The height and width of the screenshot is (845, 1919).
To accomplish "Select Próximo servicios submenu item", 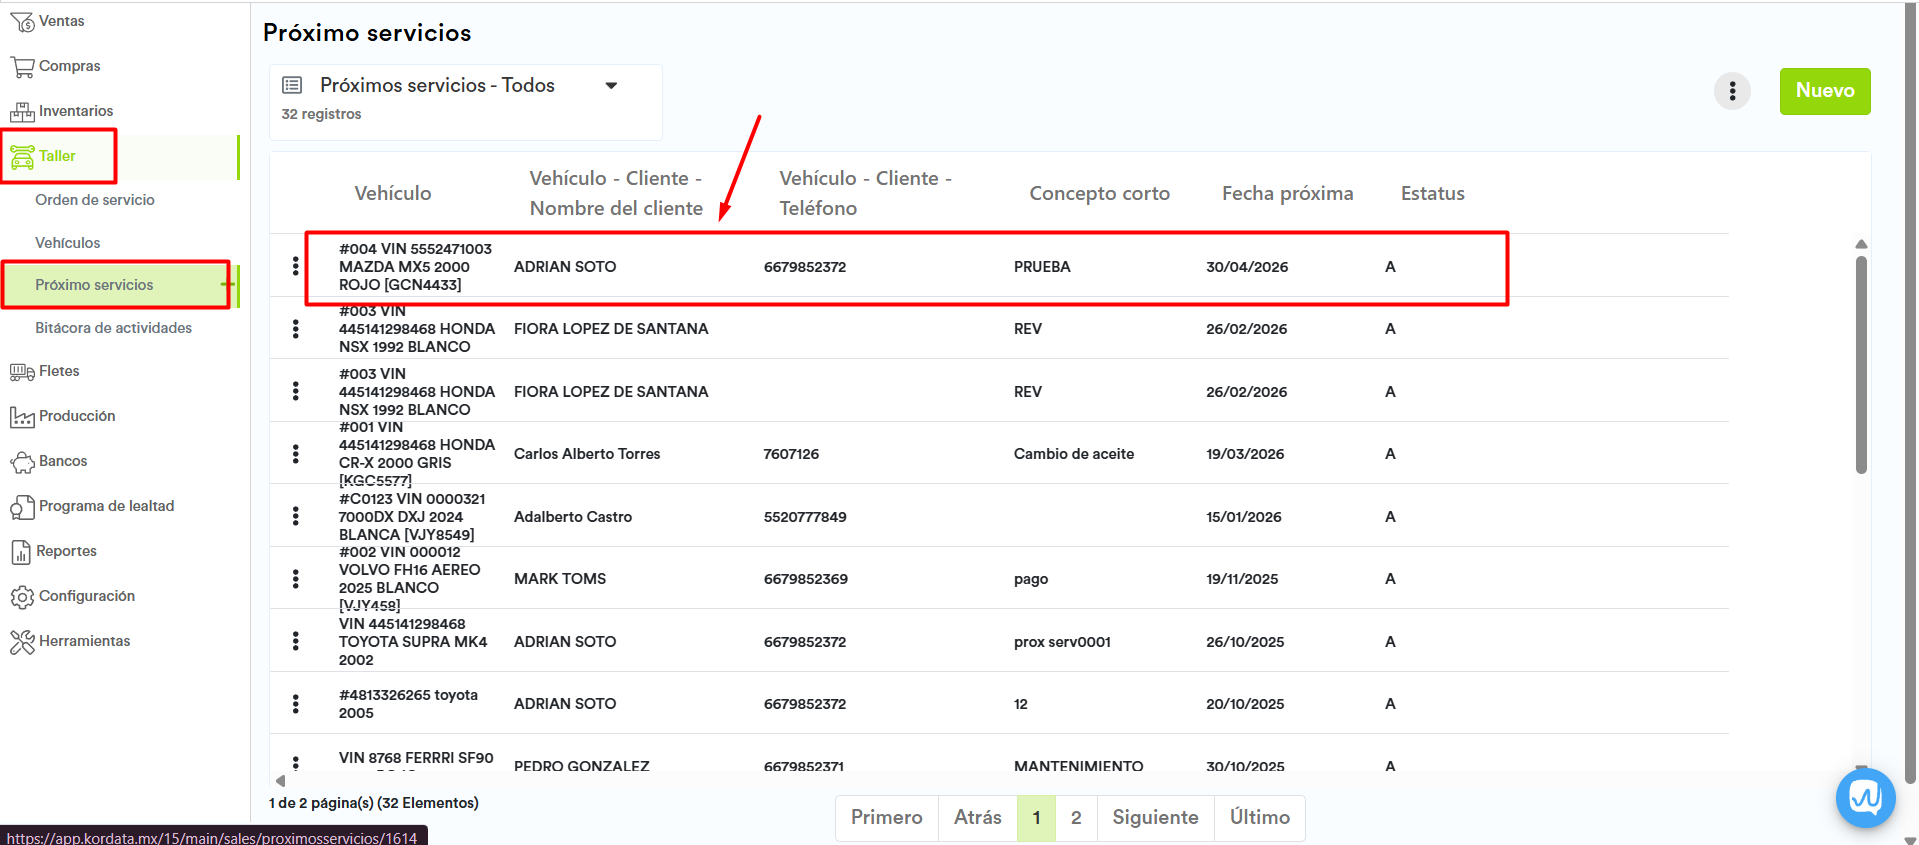I will coord(94,285).
